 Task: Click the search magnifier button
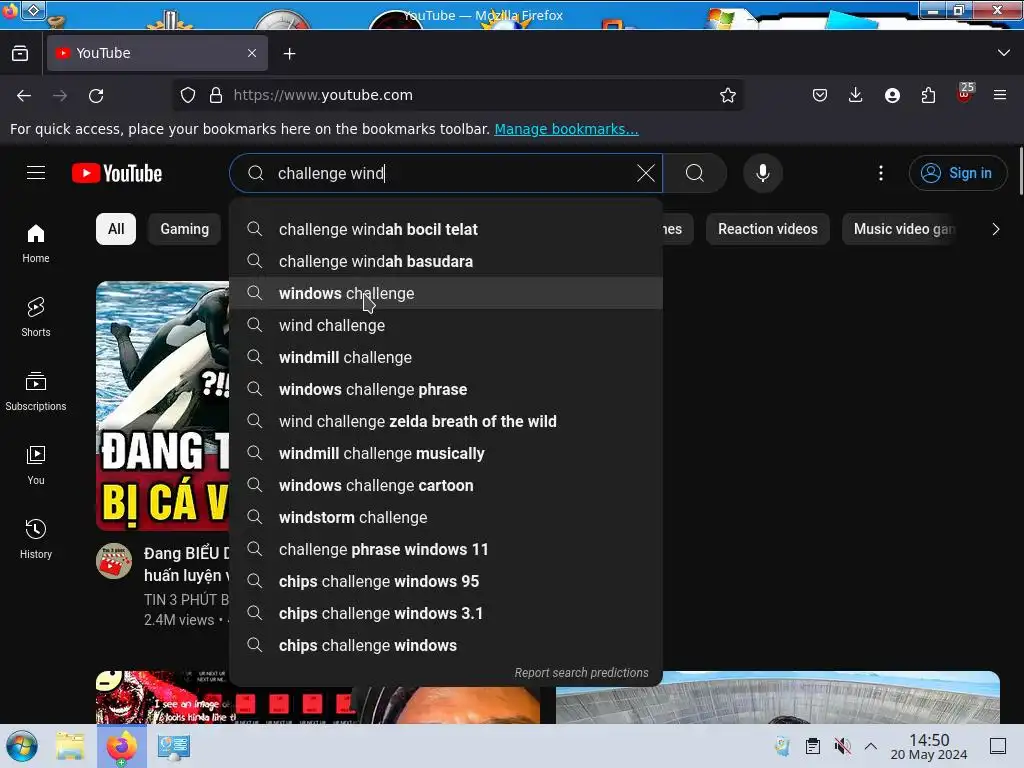point(695,173)
